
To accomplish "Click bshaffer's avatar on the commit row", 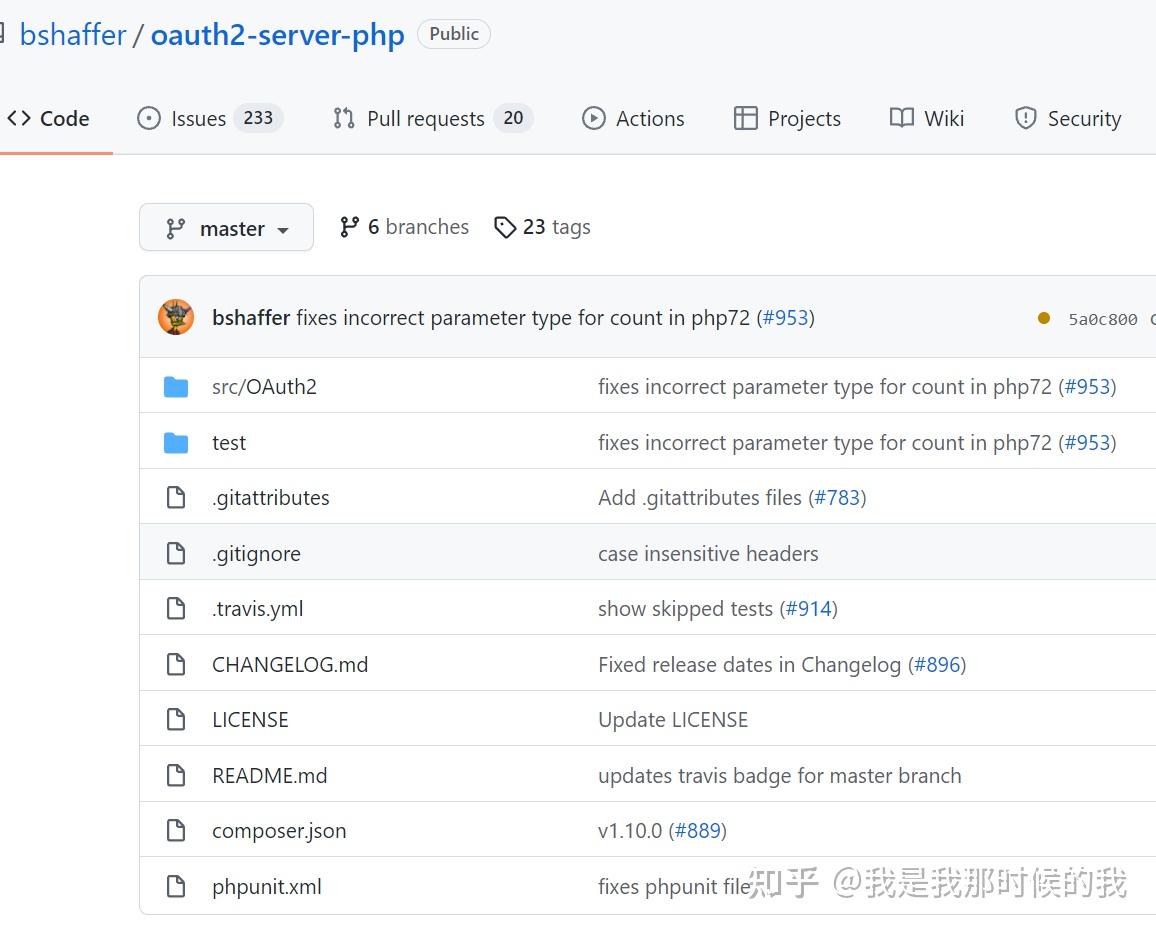I will point(176,317).
